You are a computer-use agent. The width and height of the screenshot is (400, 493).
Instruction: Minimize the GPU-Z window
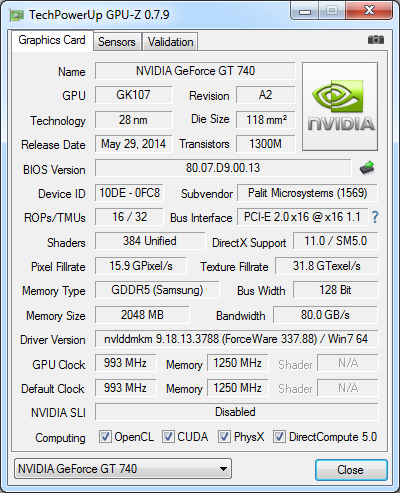pyautogui.click(x=305, y=11)
